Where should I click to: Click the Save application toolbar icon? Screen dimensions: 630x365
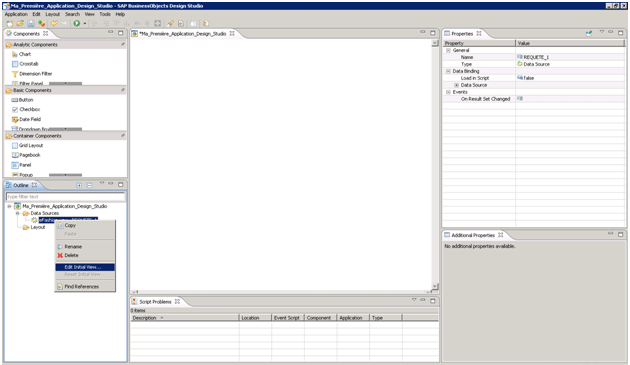tap(31, 23)
